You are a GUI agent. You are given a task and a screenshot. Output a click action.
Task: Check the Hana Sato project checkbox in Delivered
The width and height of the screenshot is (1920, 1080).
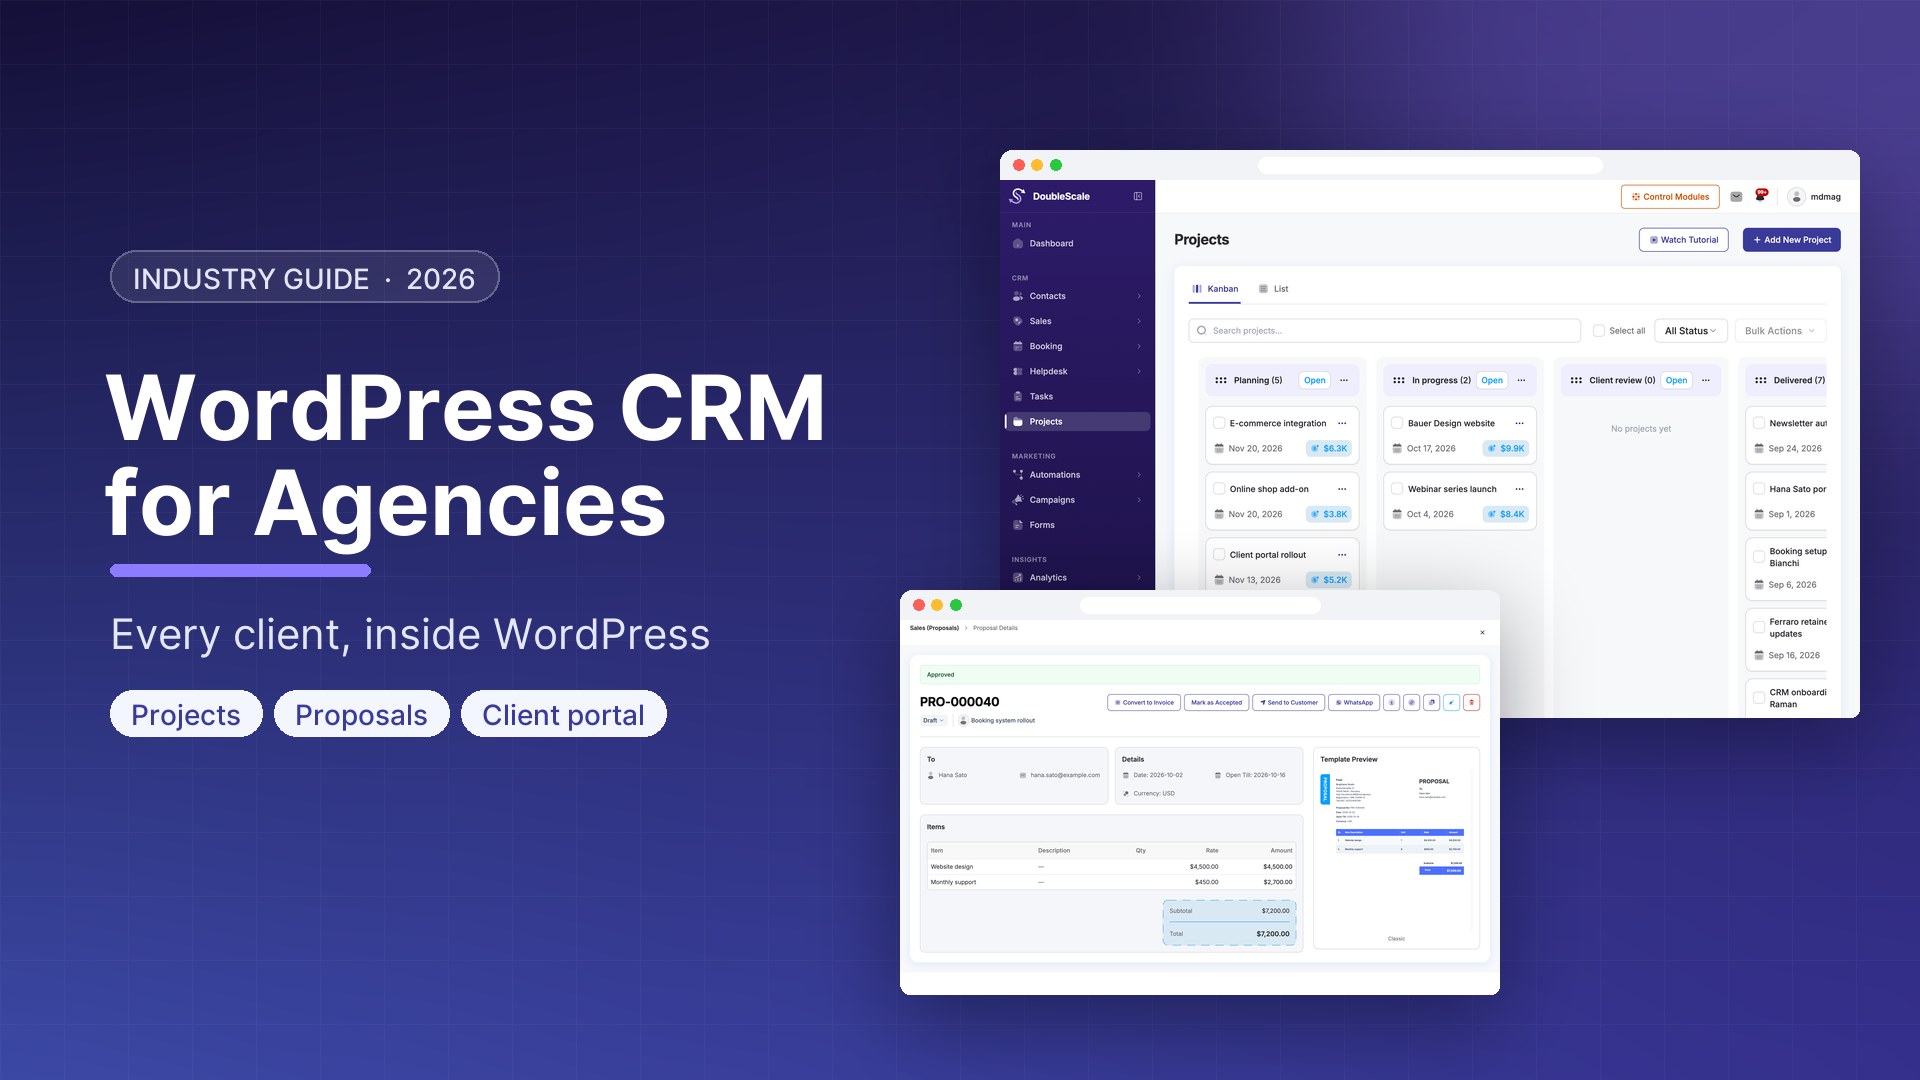click(1759, 489)
